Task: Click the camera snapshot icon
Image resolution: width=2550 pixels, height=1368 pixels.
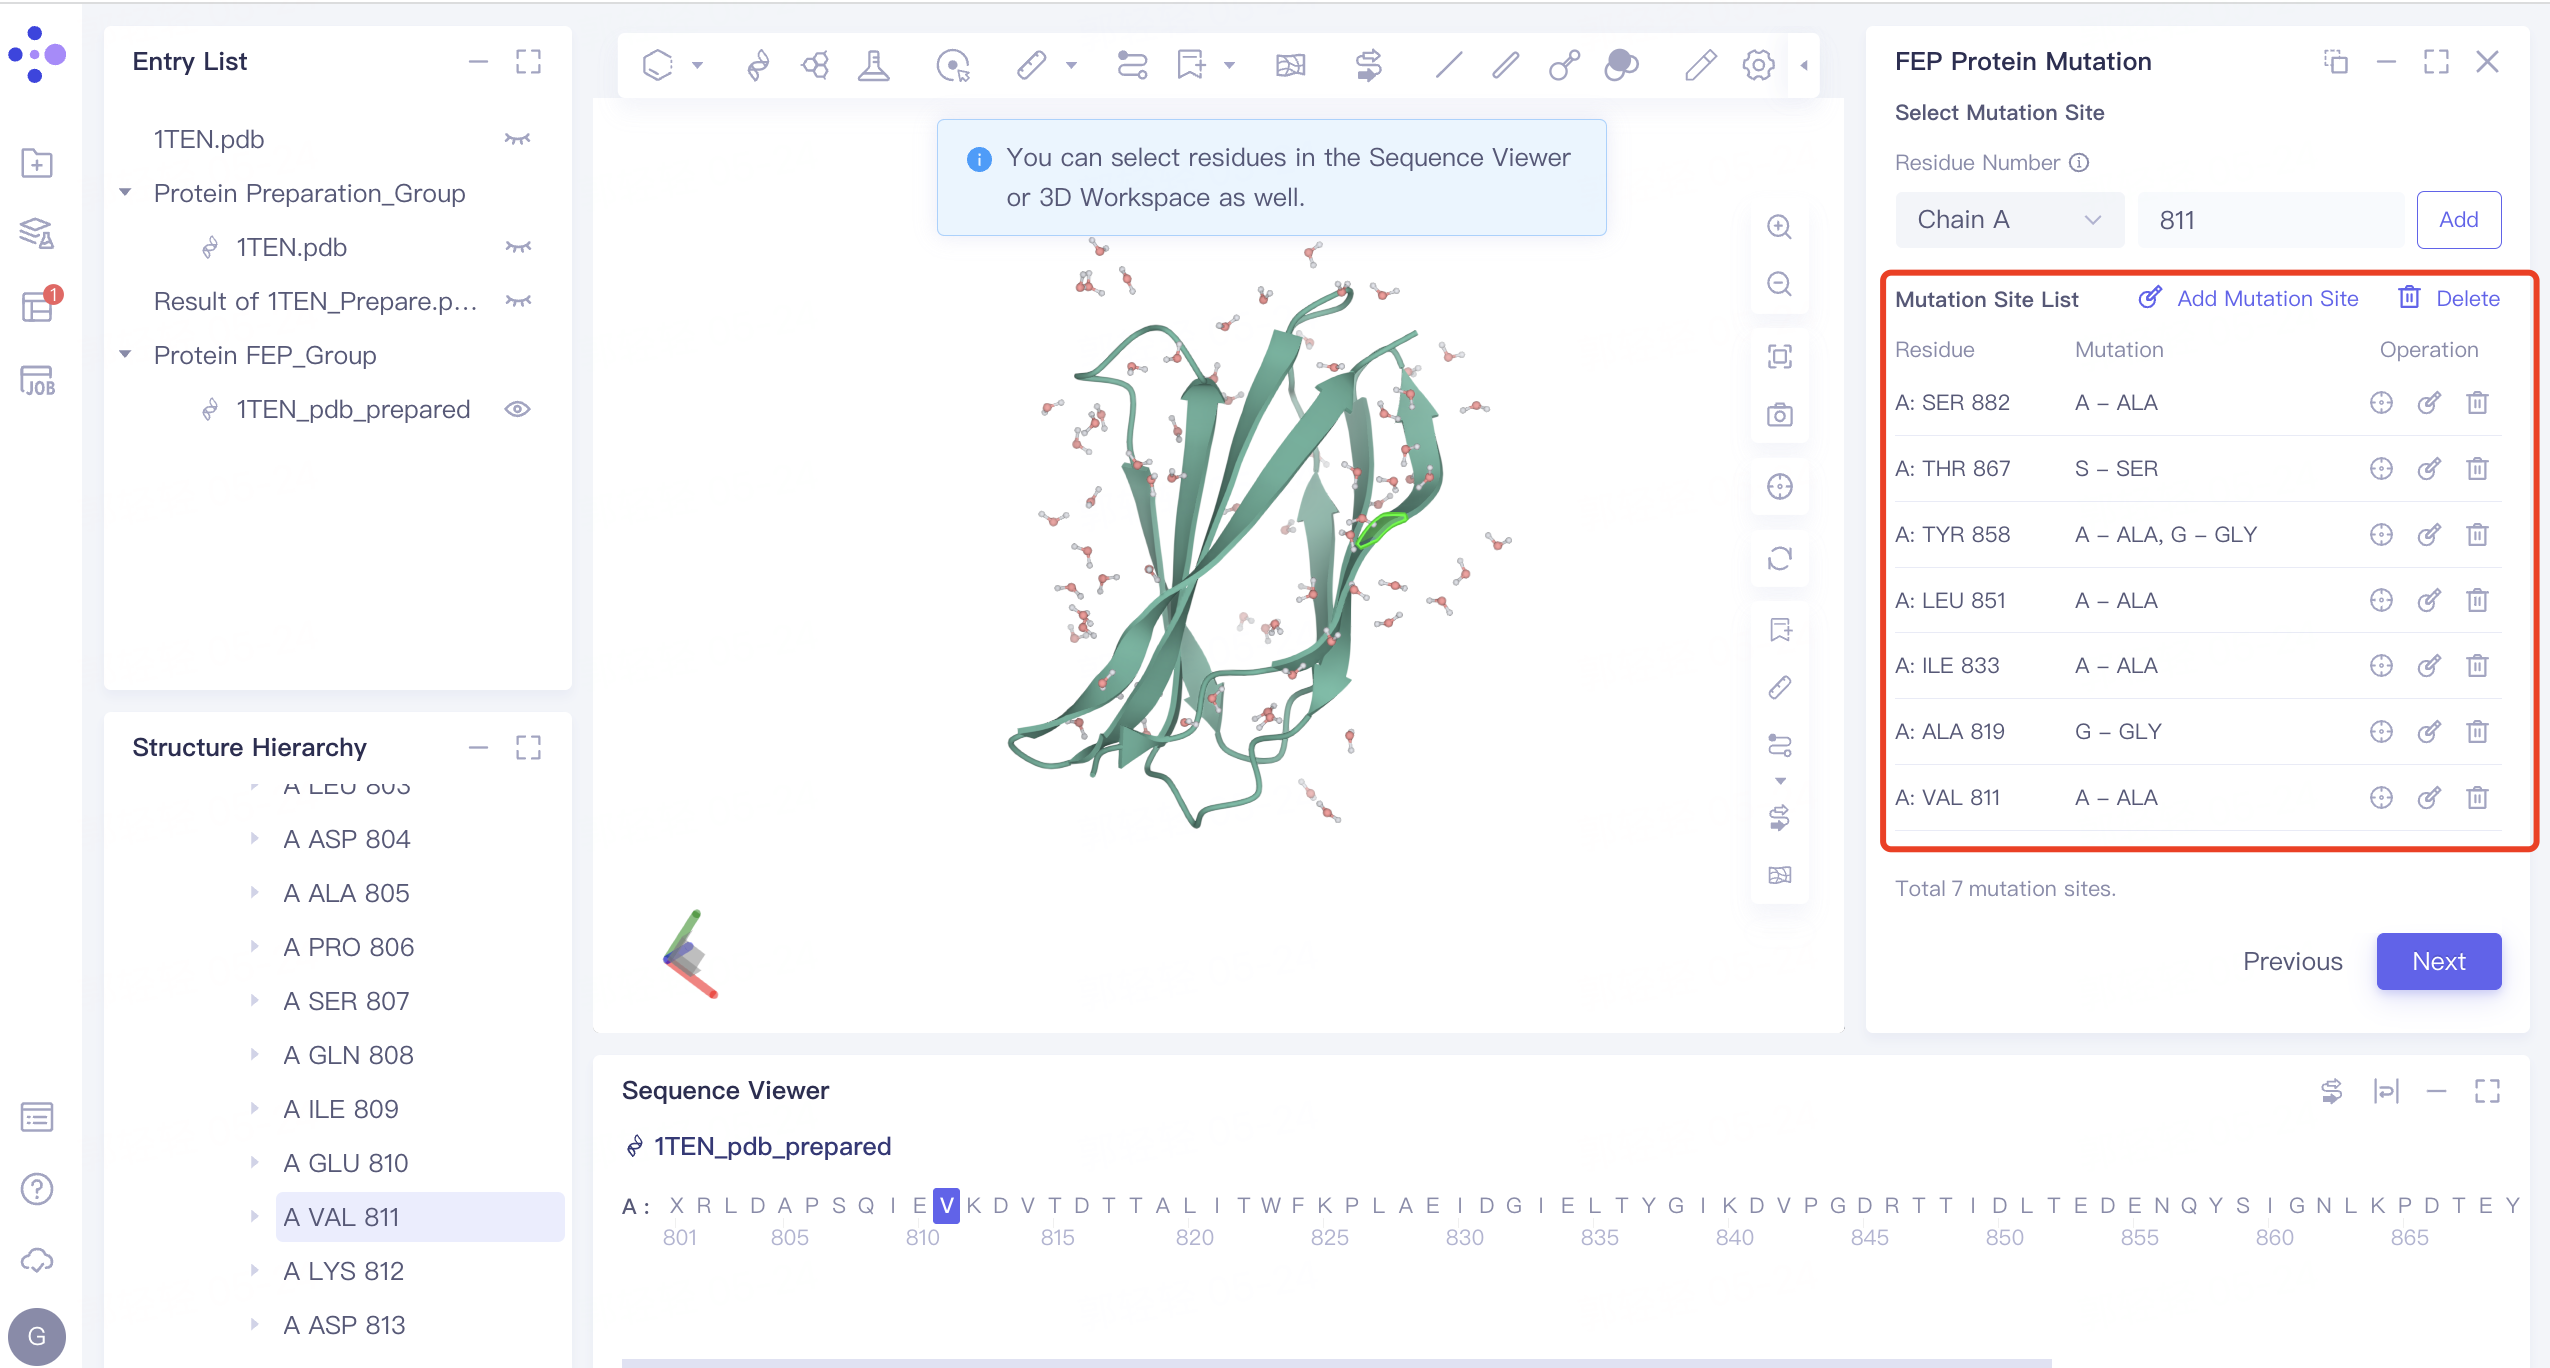Action: click(1779, 415)
